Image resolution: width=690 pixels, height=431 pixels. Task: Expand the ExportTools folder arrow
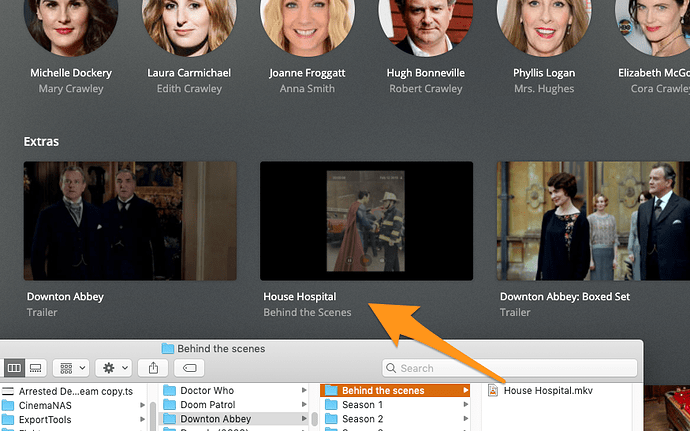pos(142,419)
